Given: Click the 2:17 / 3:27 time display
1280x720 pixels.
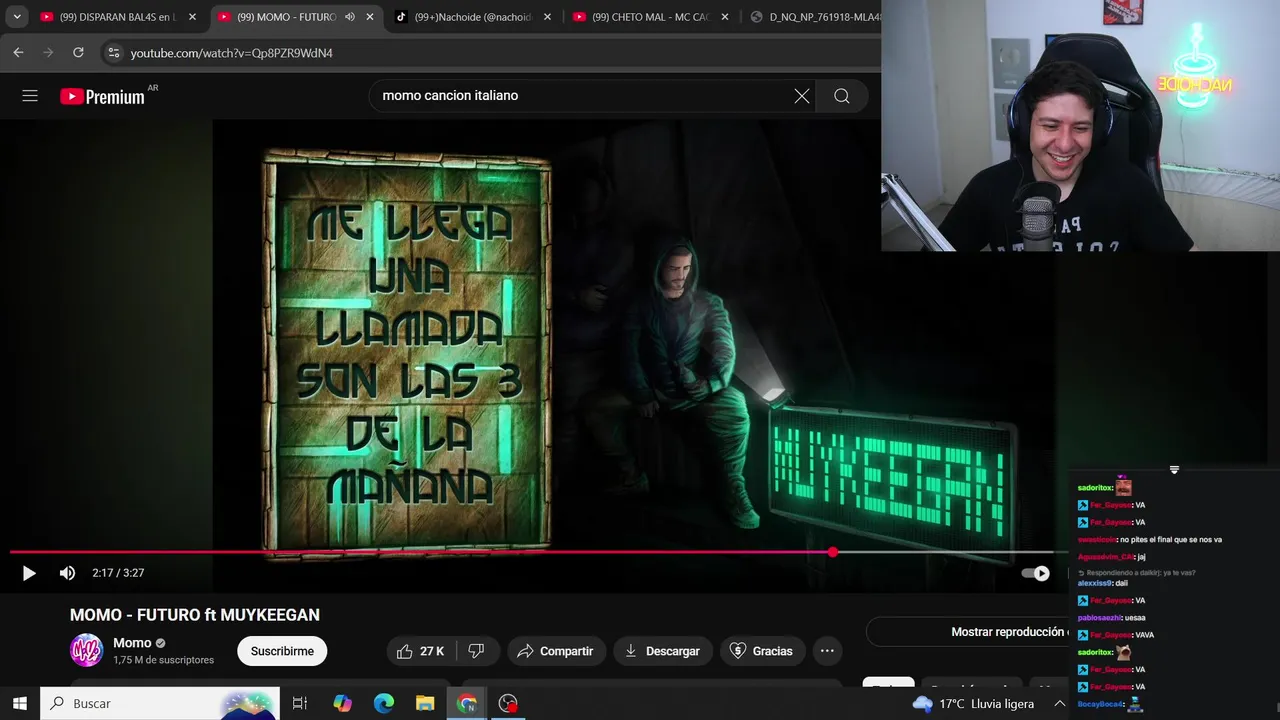Looking at the screenshot, I should (x=118, y=573).
